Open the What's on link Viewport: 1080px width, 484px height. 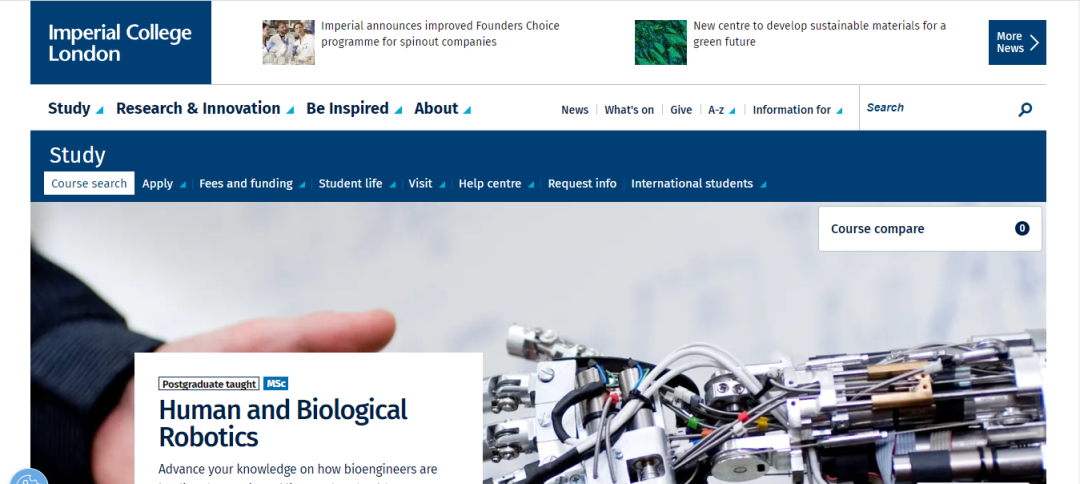point(629,109)
